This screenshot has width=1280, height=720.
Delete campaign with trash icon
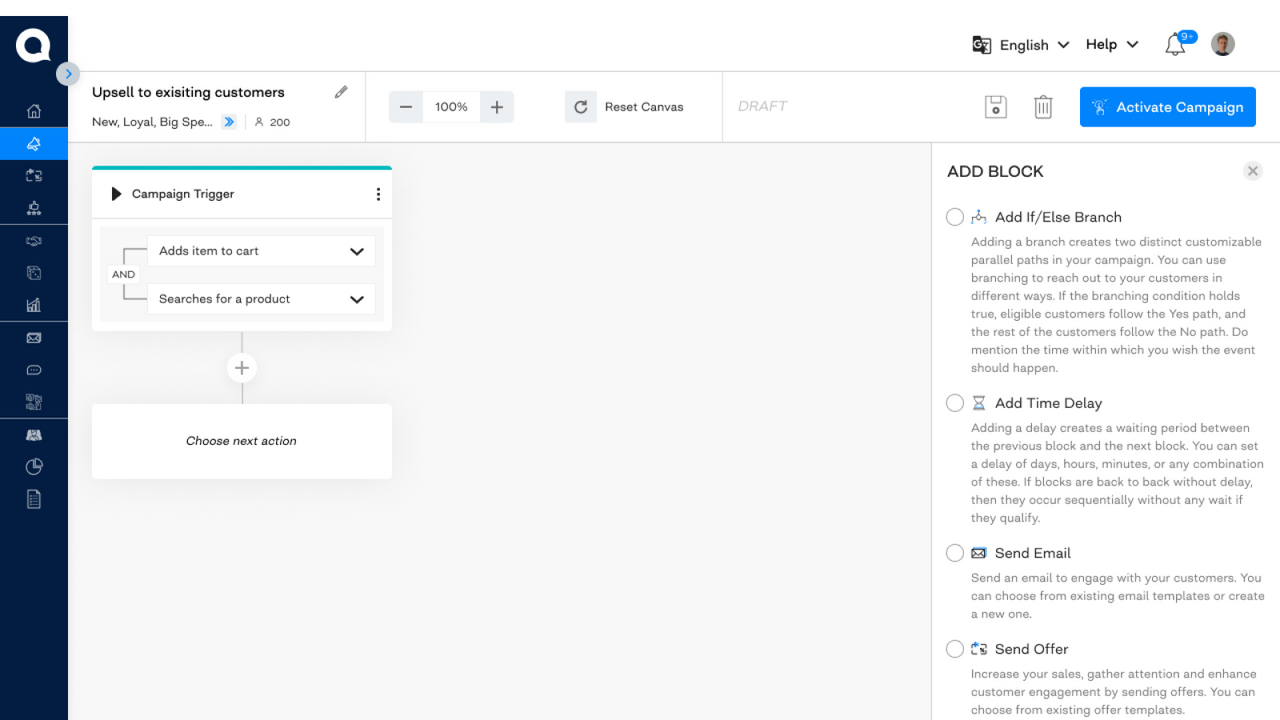[1043, 107]
